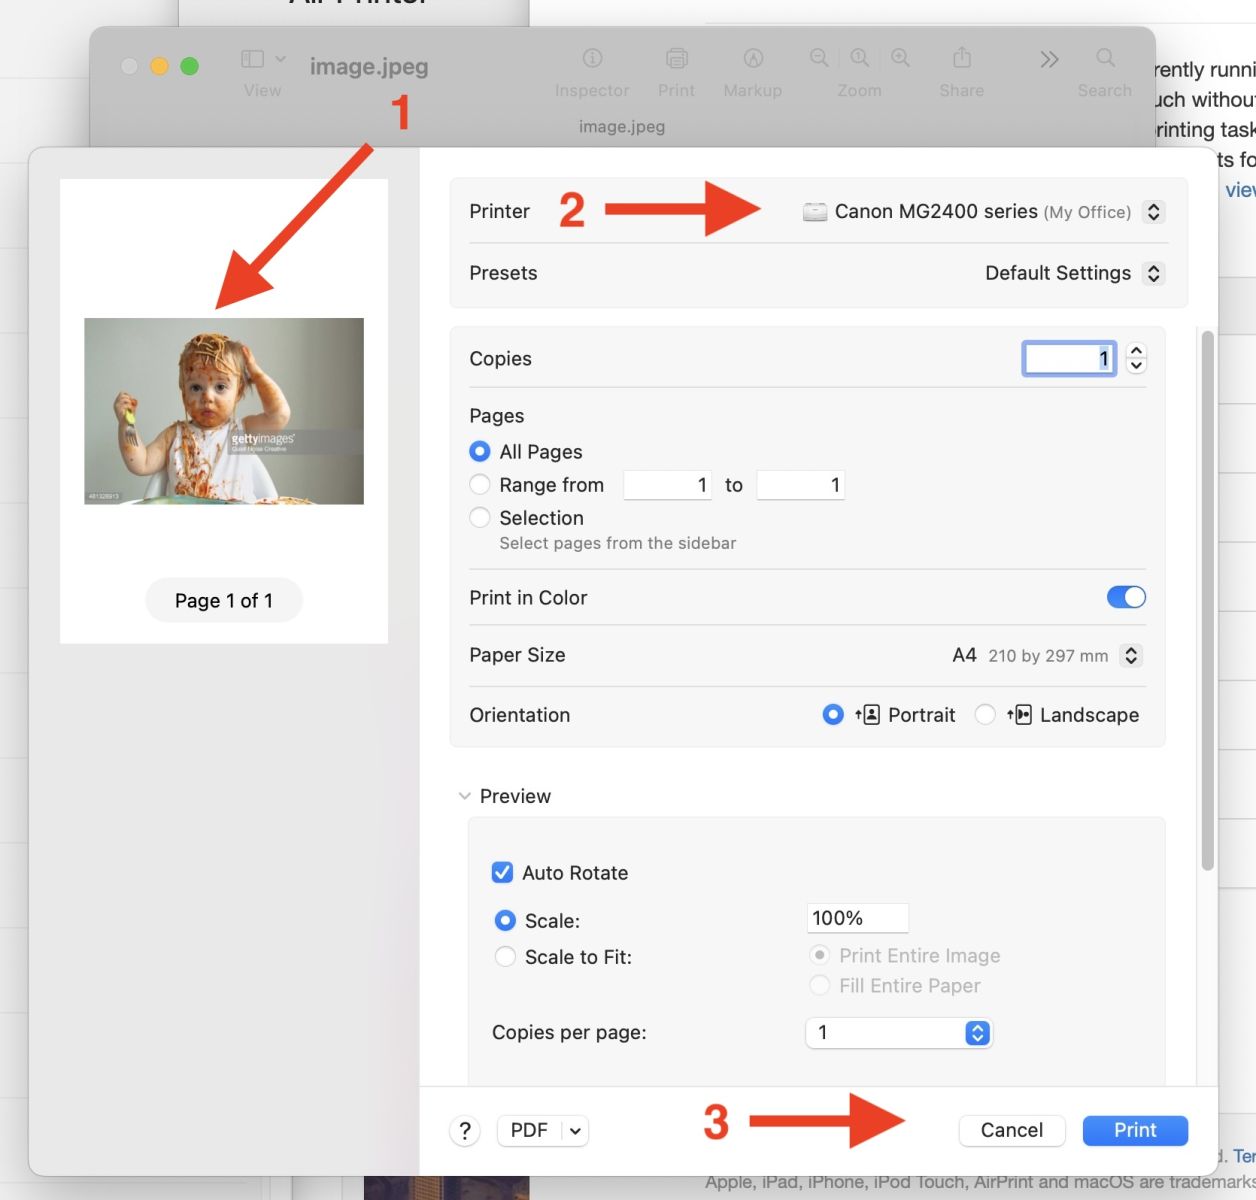Image resolution: width=1256 pixels, height=1200 pixels.
Task: Click the Share toolbar icon
Action: (961, 57)
